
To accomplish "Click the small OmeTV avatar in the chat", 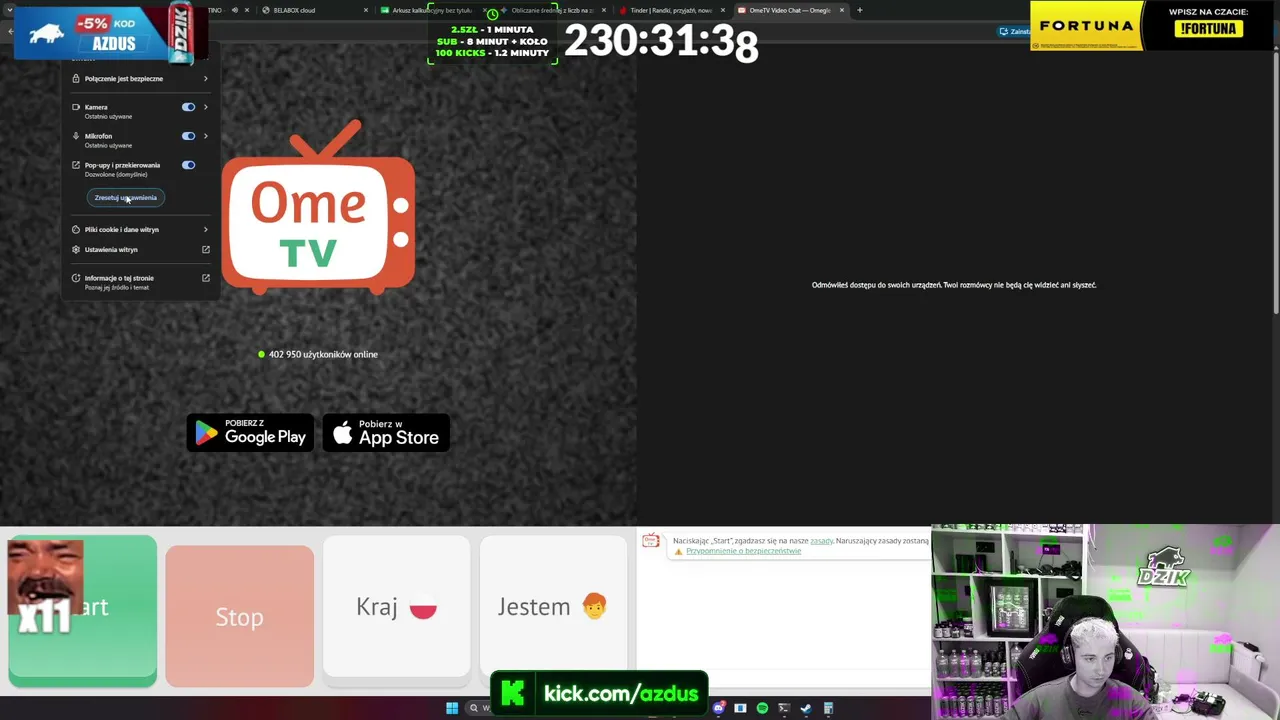I will tap(651, 541).
